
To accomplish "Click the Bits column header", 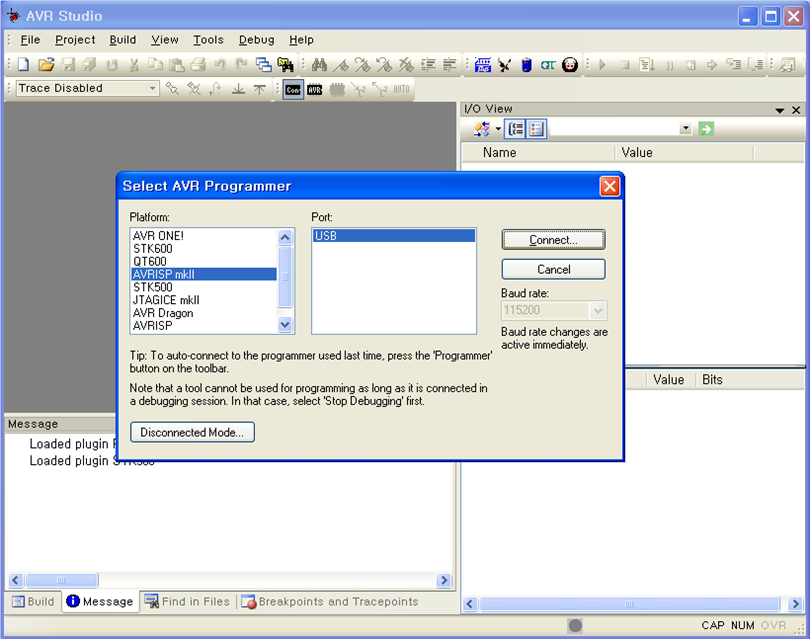I will pos(712,380).
